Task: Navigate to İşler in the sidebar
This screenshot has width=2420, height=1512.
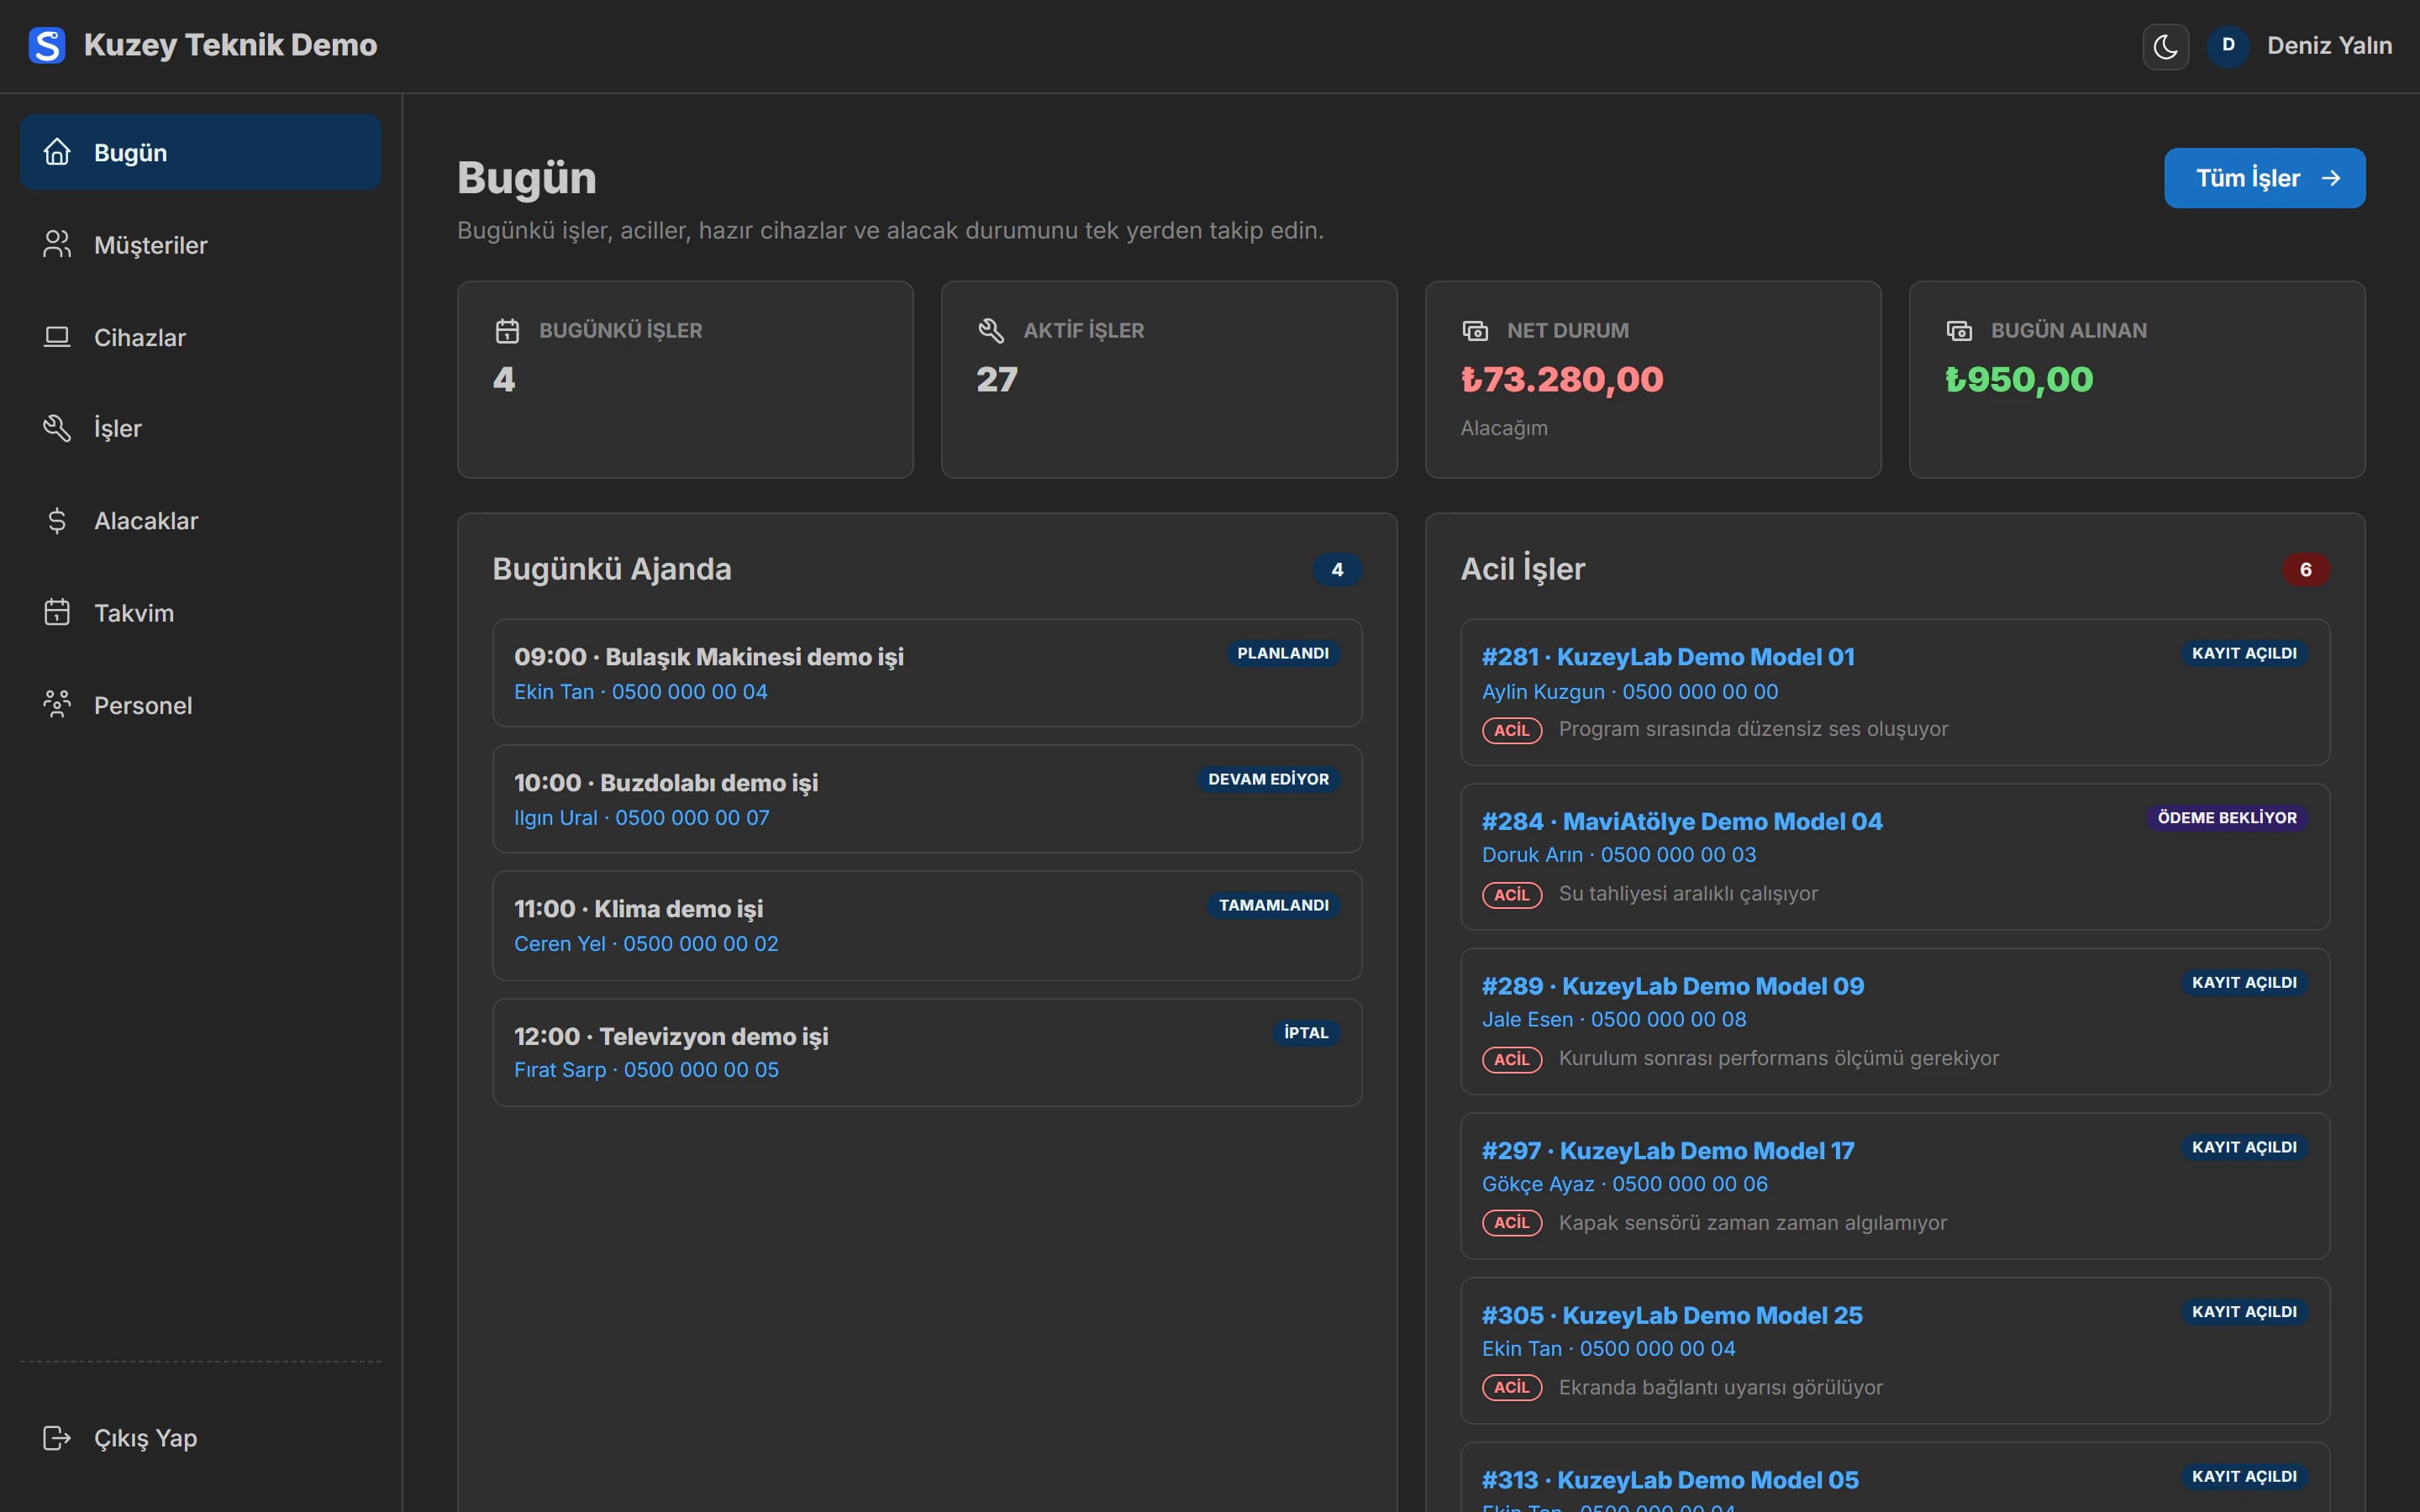Action: click(x=200, y=428)
